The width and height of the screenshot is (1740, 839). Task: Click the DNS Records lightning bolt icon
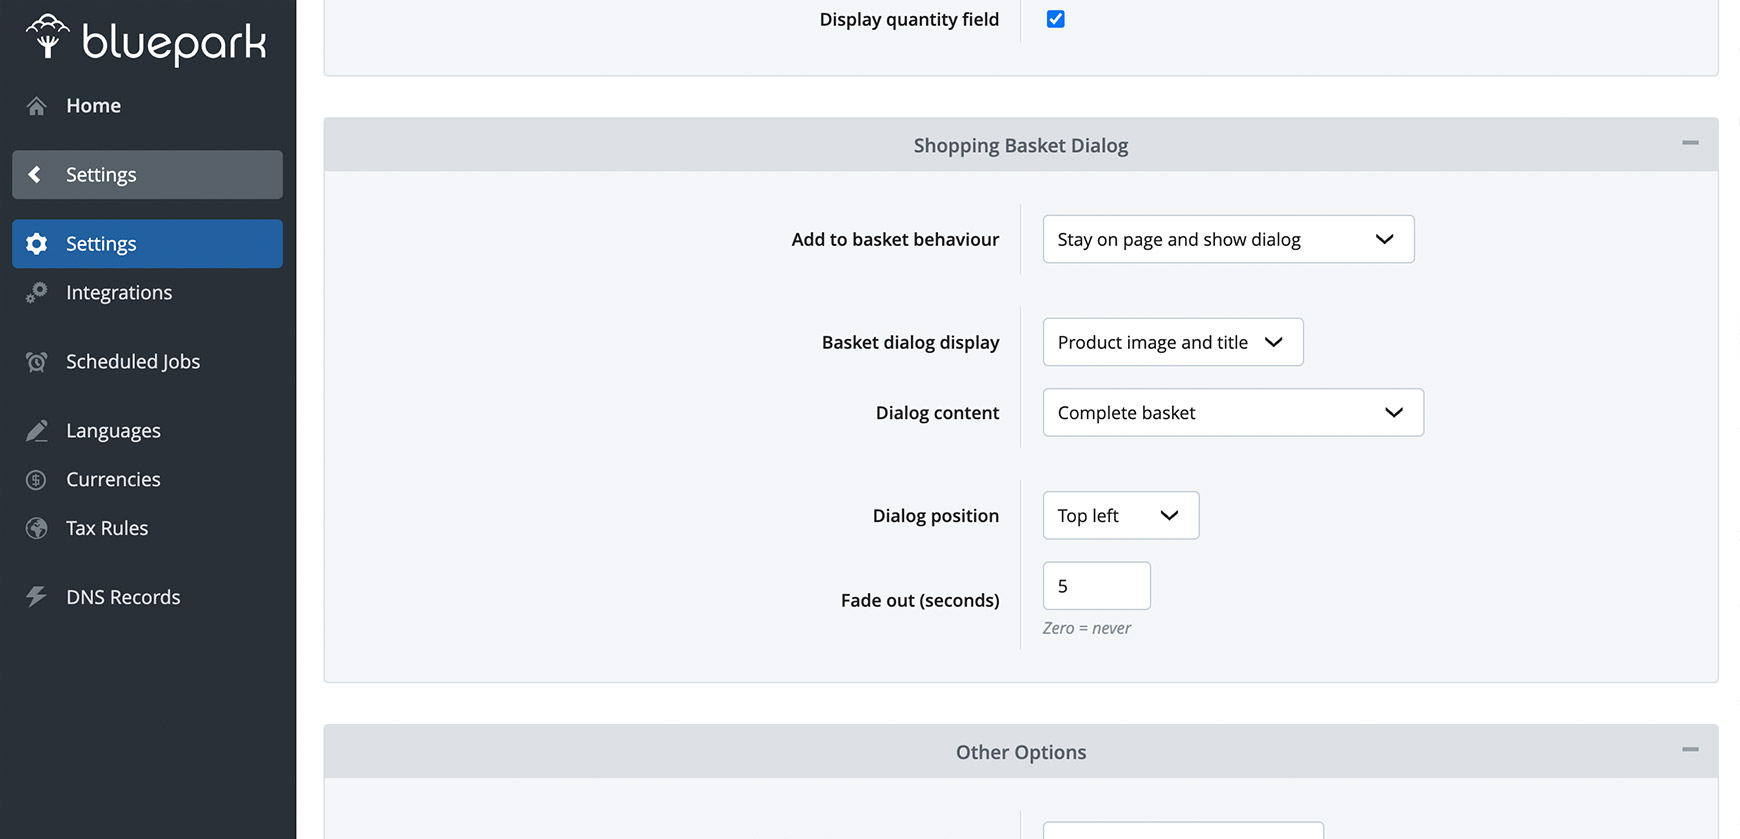pyautogui.click(x=37, y=597)
